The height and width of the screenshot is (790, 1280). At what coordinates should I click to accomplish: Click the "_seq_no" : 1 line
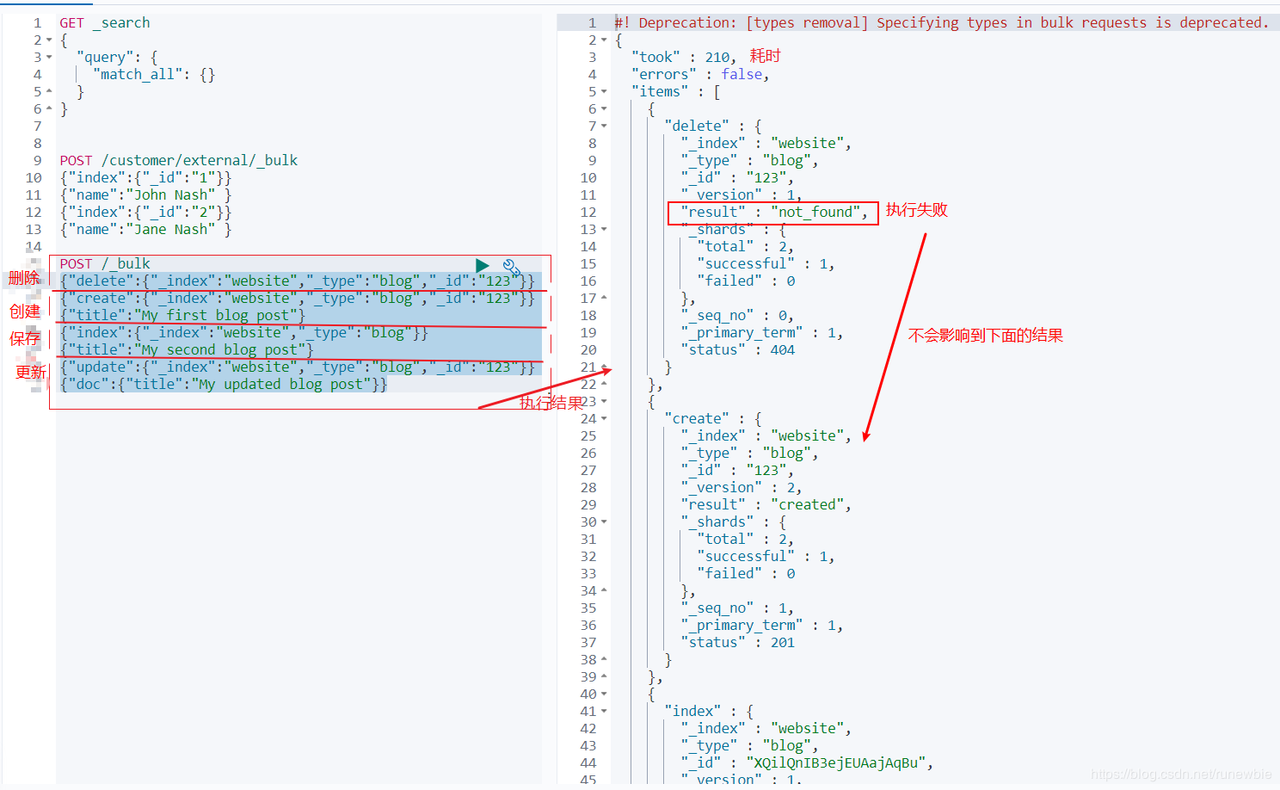(x=737, y=608)
